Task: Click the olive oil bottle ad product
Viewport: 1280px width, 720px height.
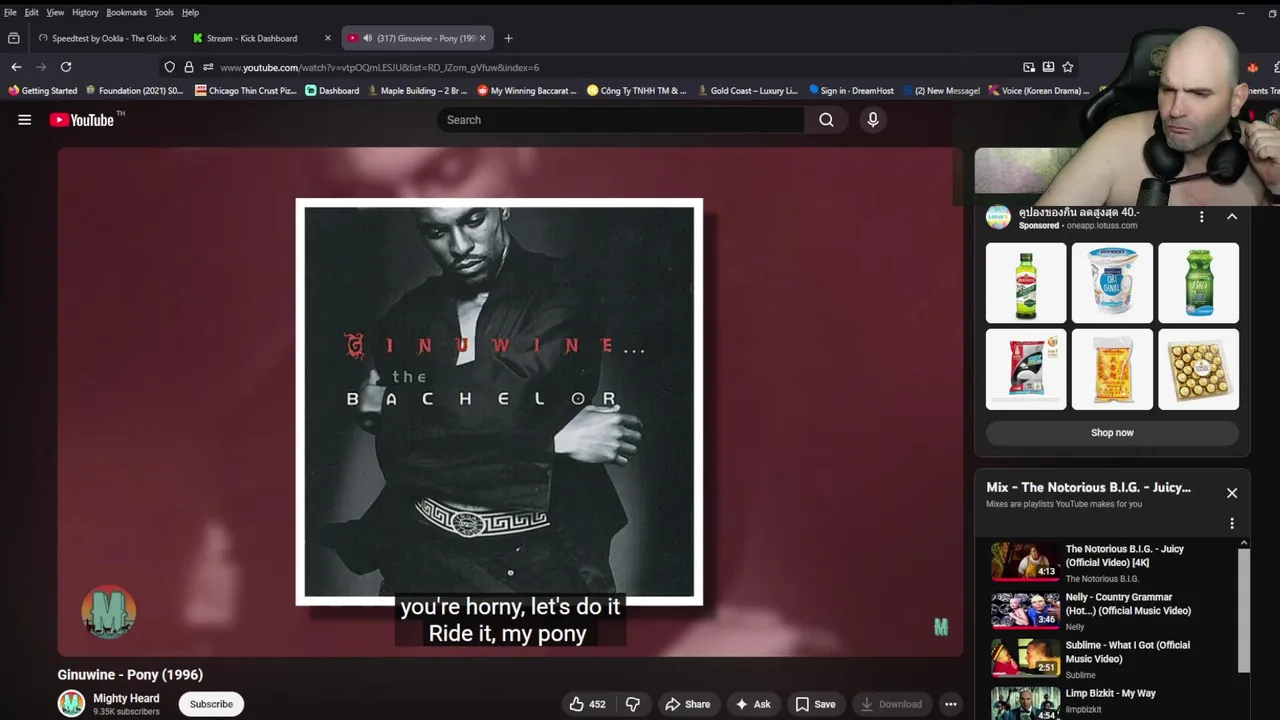Action: pyautogui.click(x=1026, y=283)
